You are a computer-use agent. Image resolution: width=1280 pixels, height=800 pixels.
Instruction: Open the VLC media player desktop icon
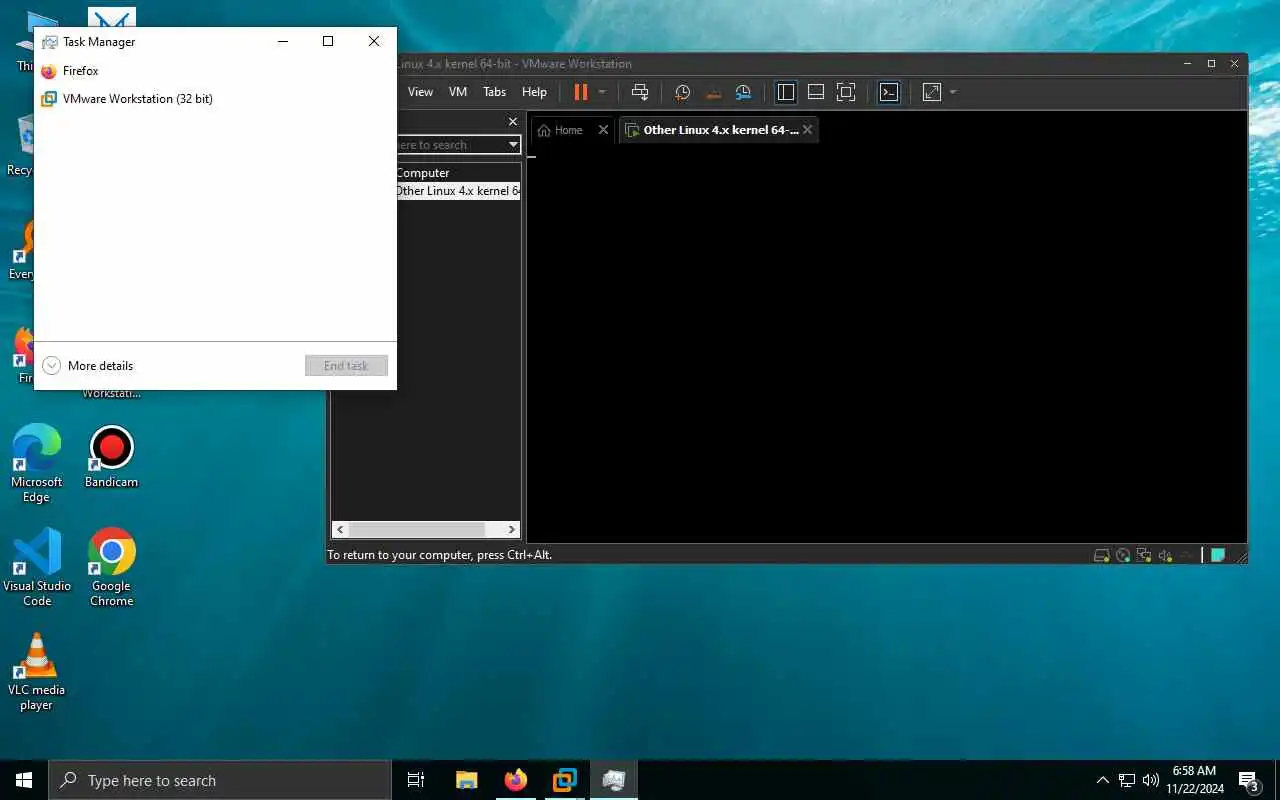37,671
